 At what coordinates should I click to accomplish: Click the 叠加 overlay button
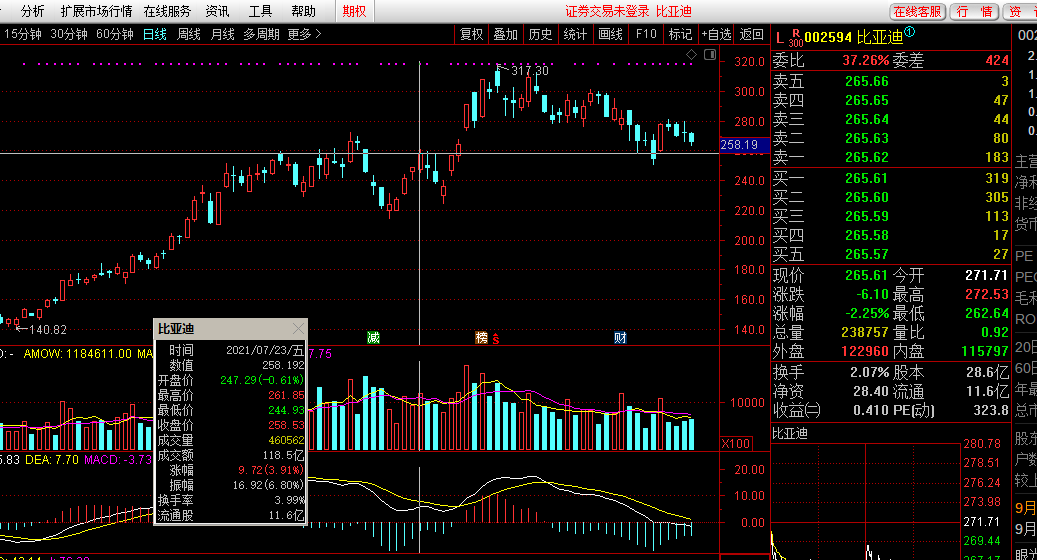[505, 34]
